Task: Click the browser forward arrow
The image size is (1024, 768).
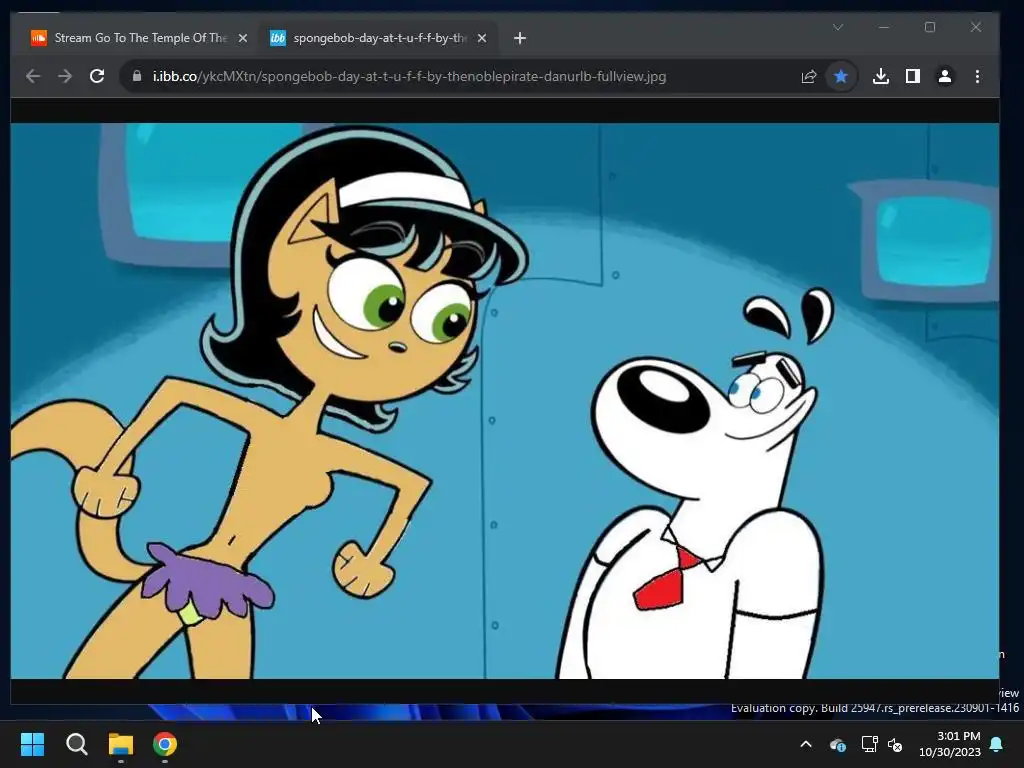Action: click(x=65, y=76)
